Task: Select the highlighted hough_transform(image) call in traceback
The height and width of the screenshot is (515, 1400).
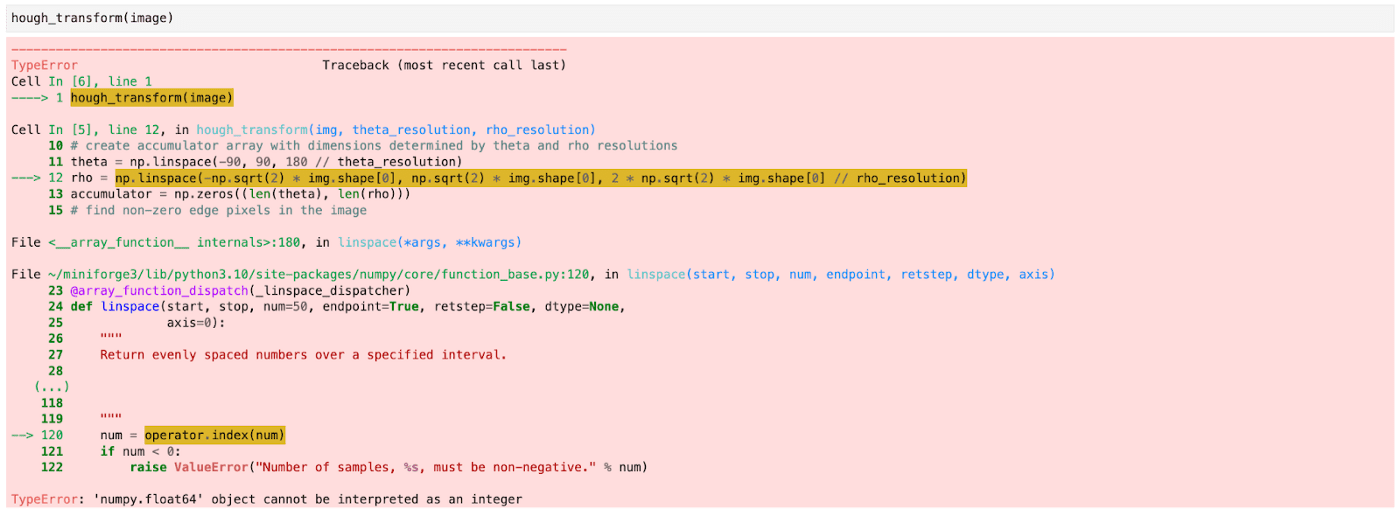Action: coord(152,98)
